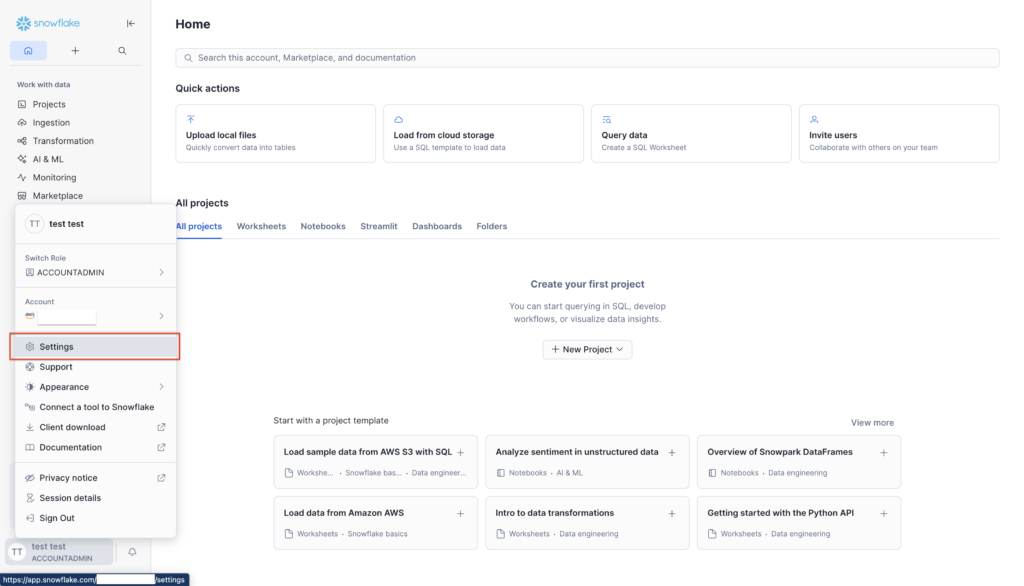Collapse the sidebar with the arrow icon
The image size is (1024, 586).
pos(130,23)
